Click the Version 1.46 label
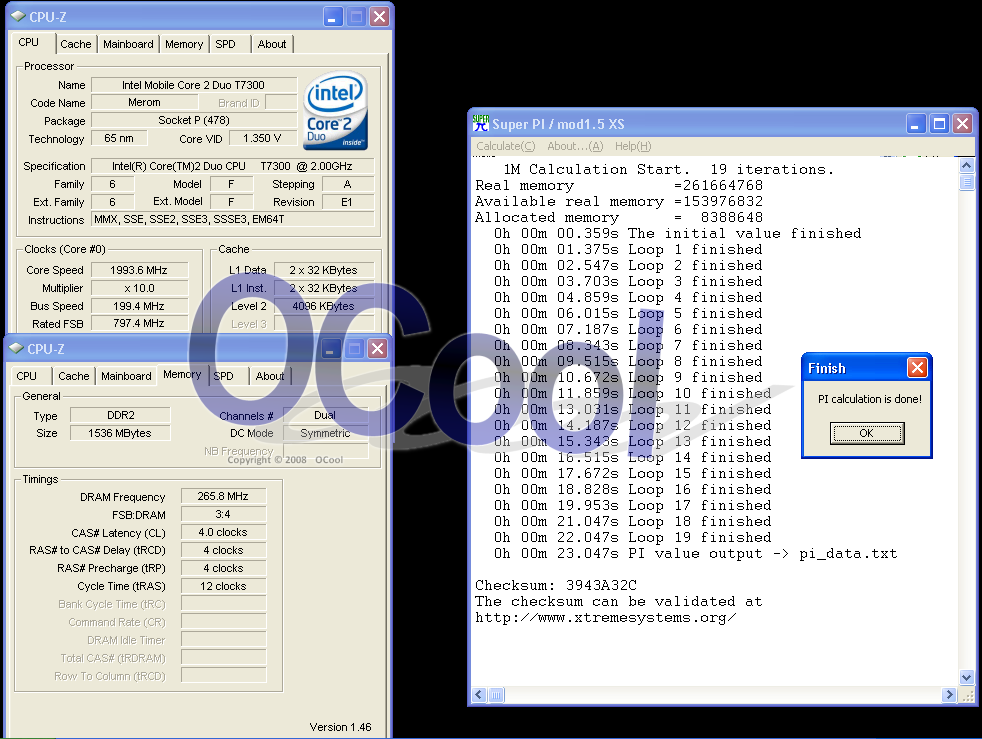Image resolution: width=982 pixels, height=739 pixels. 340,727
